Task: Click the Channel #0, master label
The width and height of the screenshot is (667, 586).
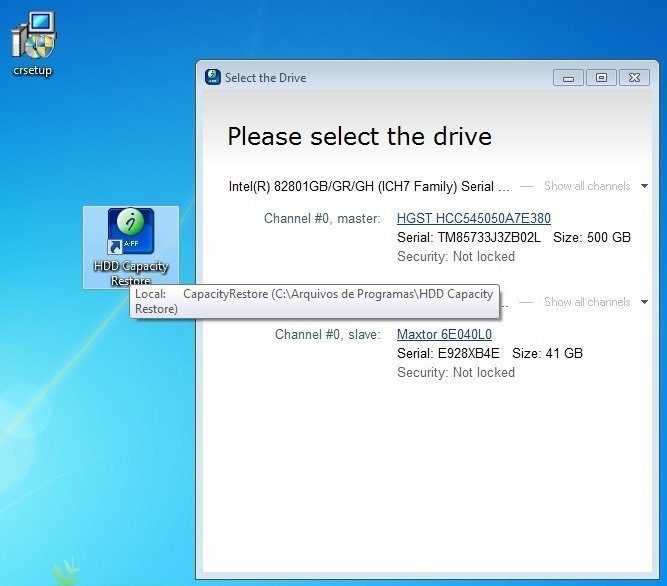Action: tap(322, 219)
